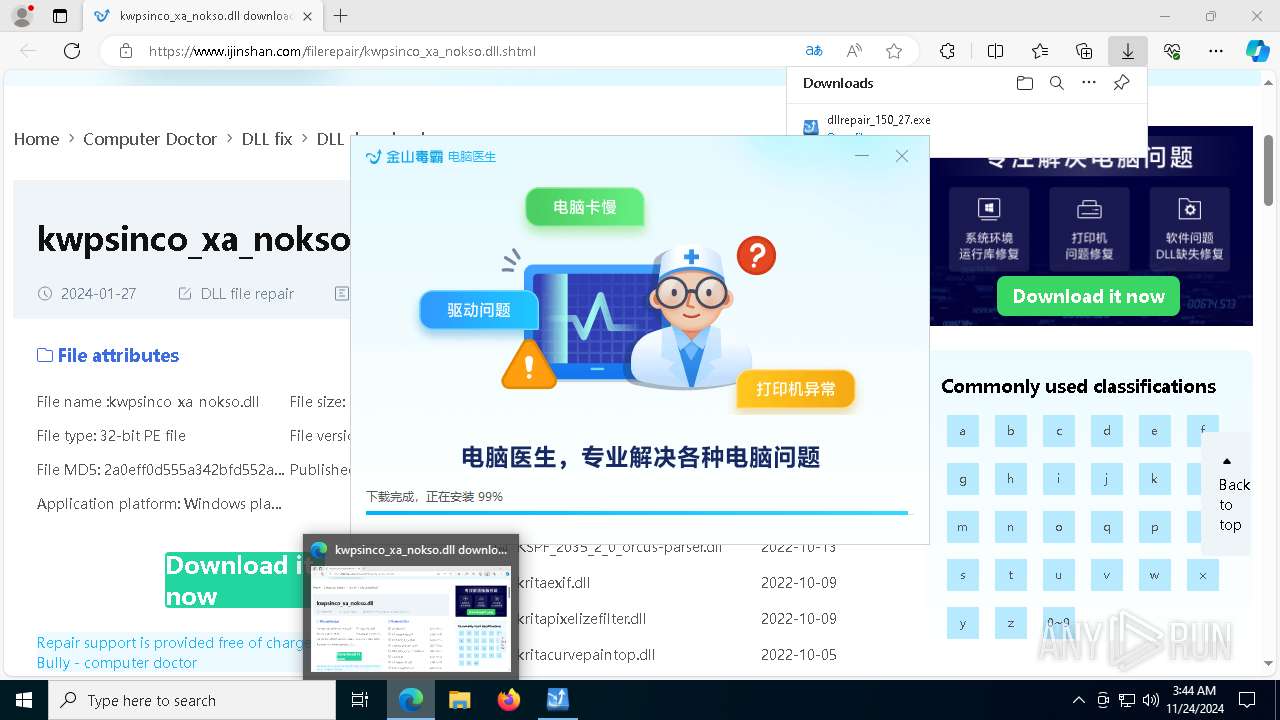
Task: Open the Edge profile avatar icon
Action: (21, 16)
